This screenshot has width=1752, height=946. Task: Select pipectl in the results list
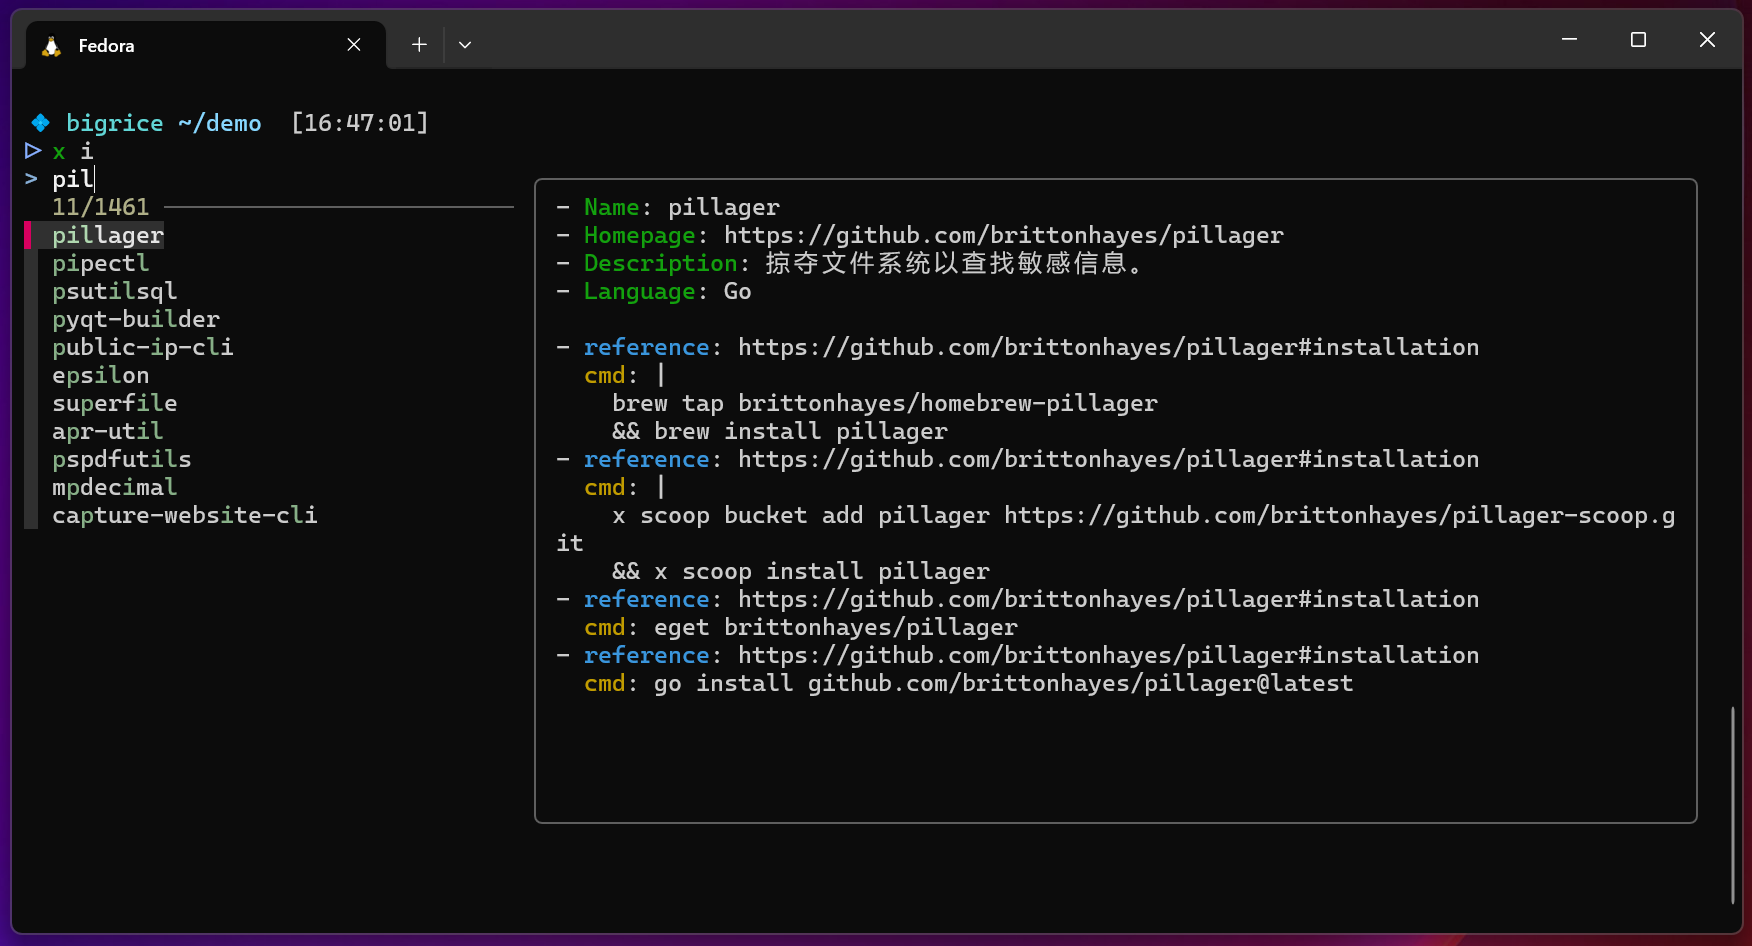101,264
